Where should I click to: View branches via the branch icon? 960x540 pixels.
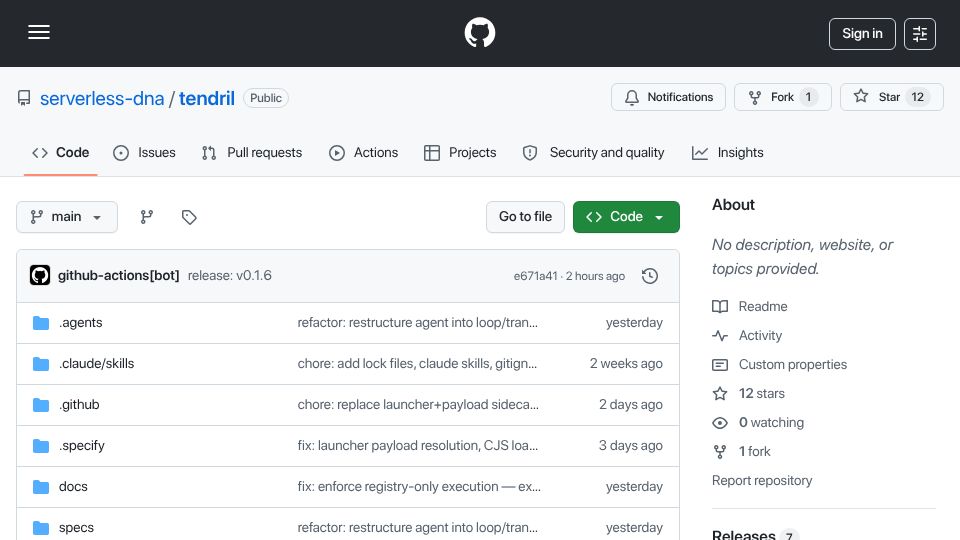(146, 217)
